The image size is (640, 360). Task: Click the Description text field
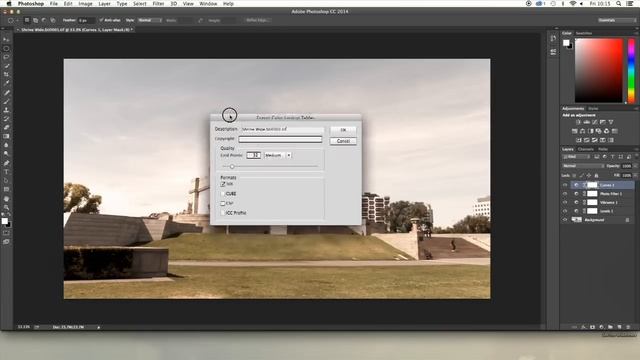coord(282,129)
